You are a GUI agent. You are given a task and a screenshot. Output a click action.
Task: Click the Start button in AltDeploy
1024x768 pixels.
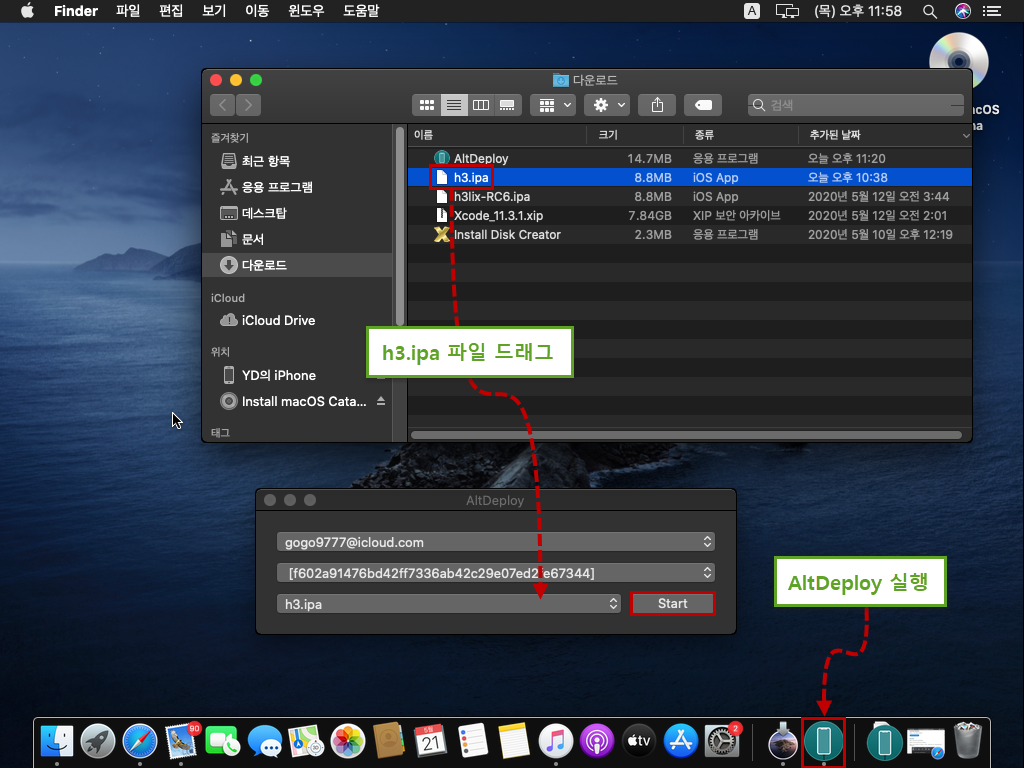(x=673, y=603)
